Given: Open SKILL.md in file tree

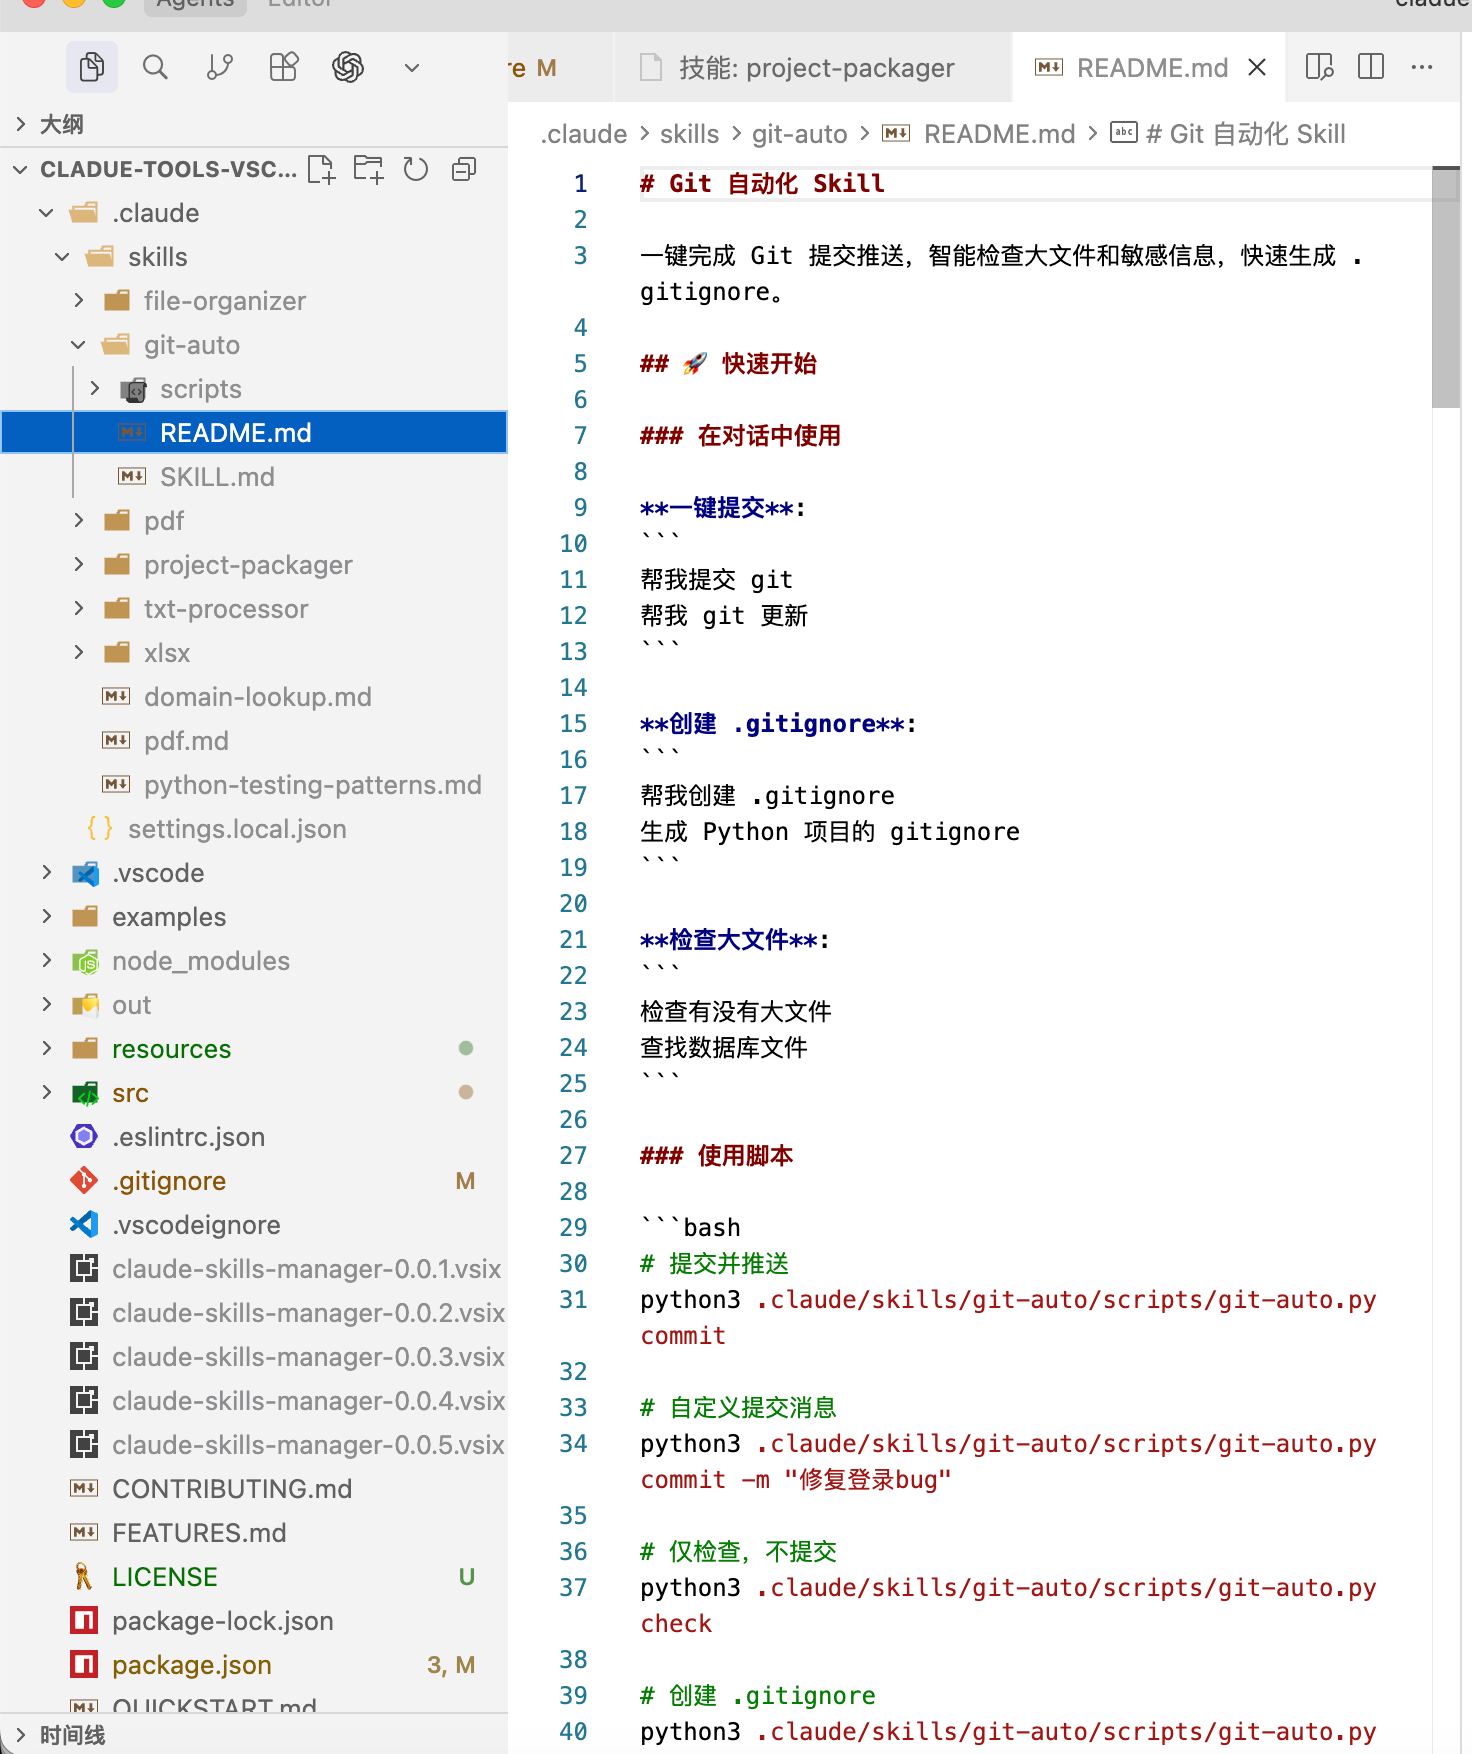Looking at the screenshot, I should point(254,477).
